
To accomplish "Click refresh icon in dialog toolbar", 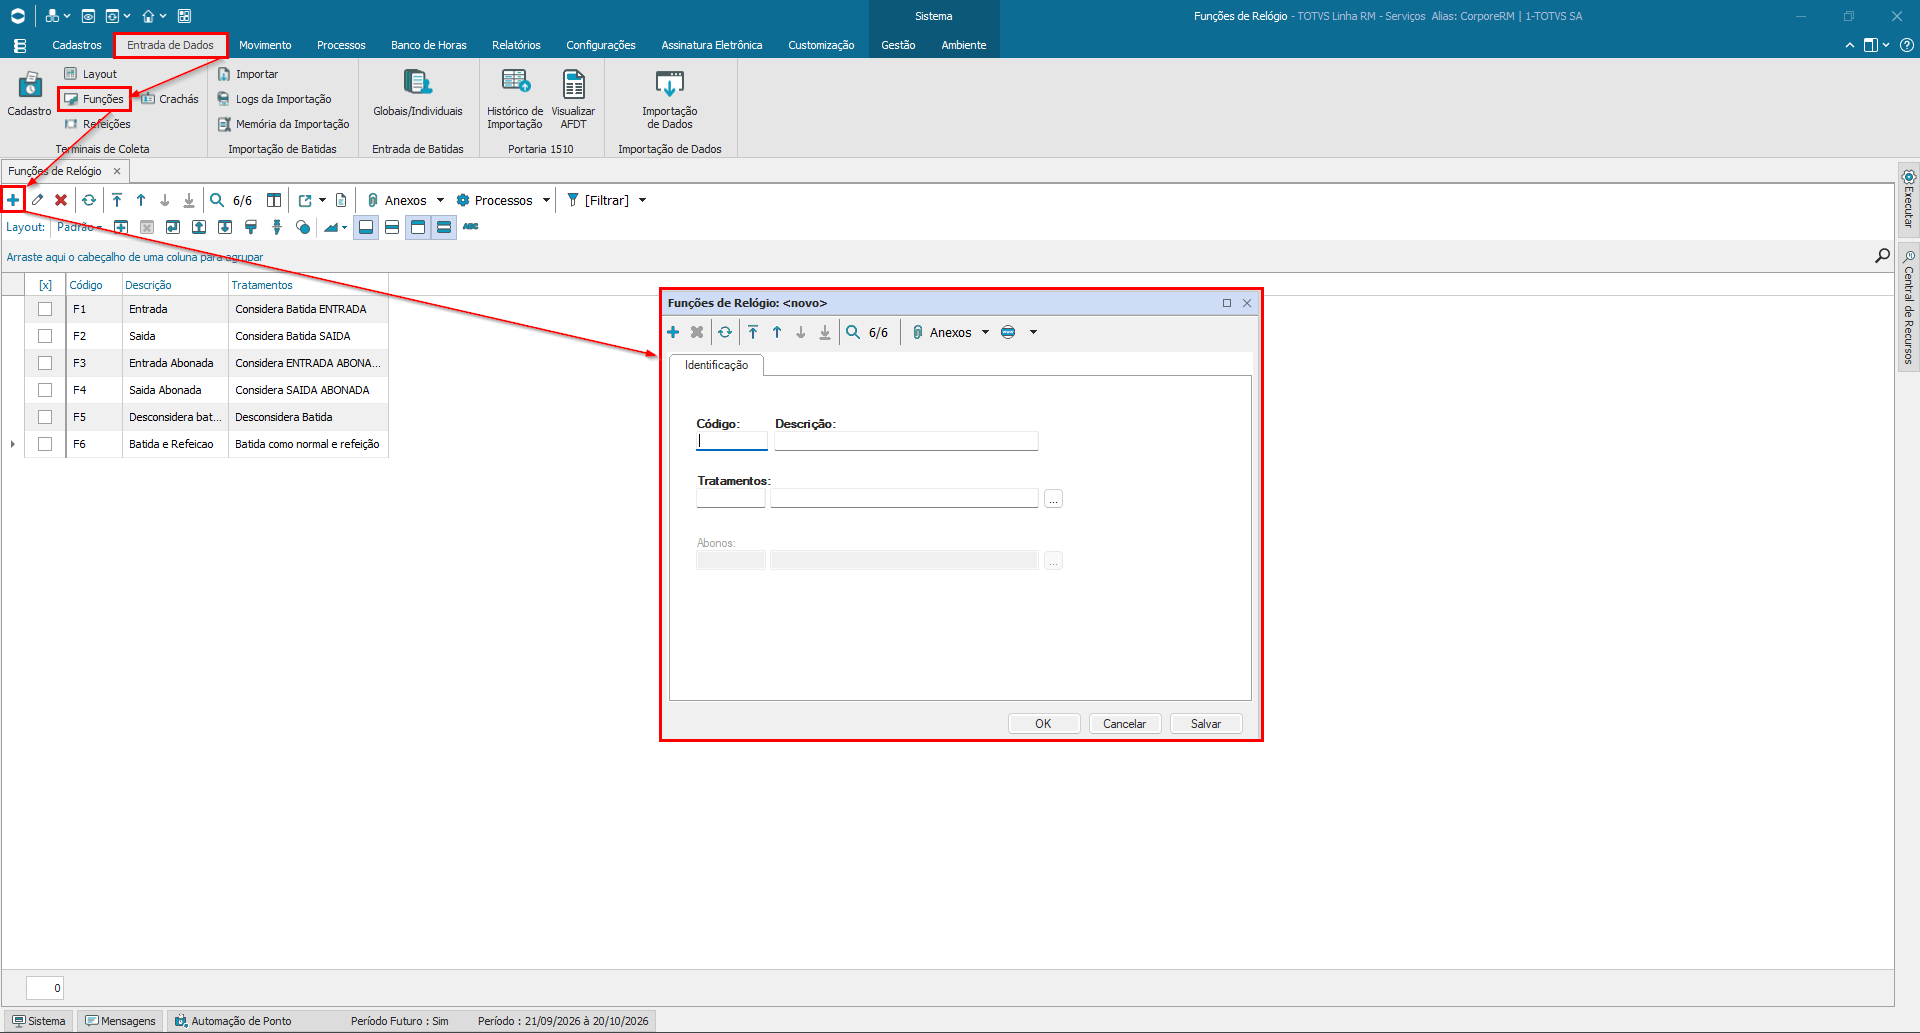I will (x=725, y=332).
